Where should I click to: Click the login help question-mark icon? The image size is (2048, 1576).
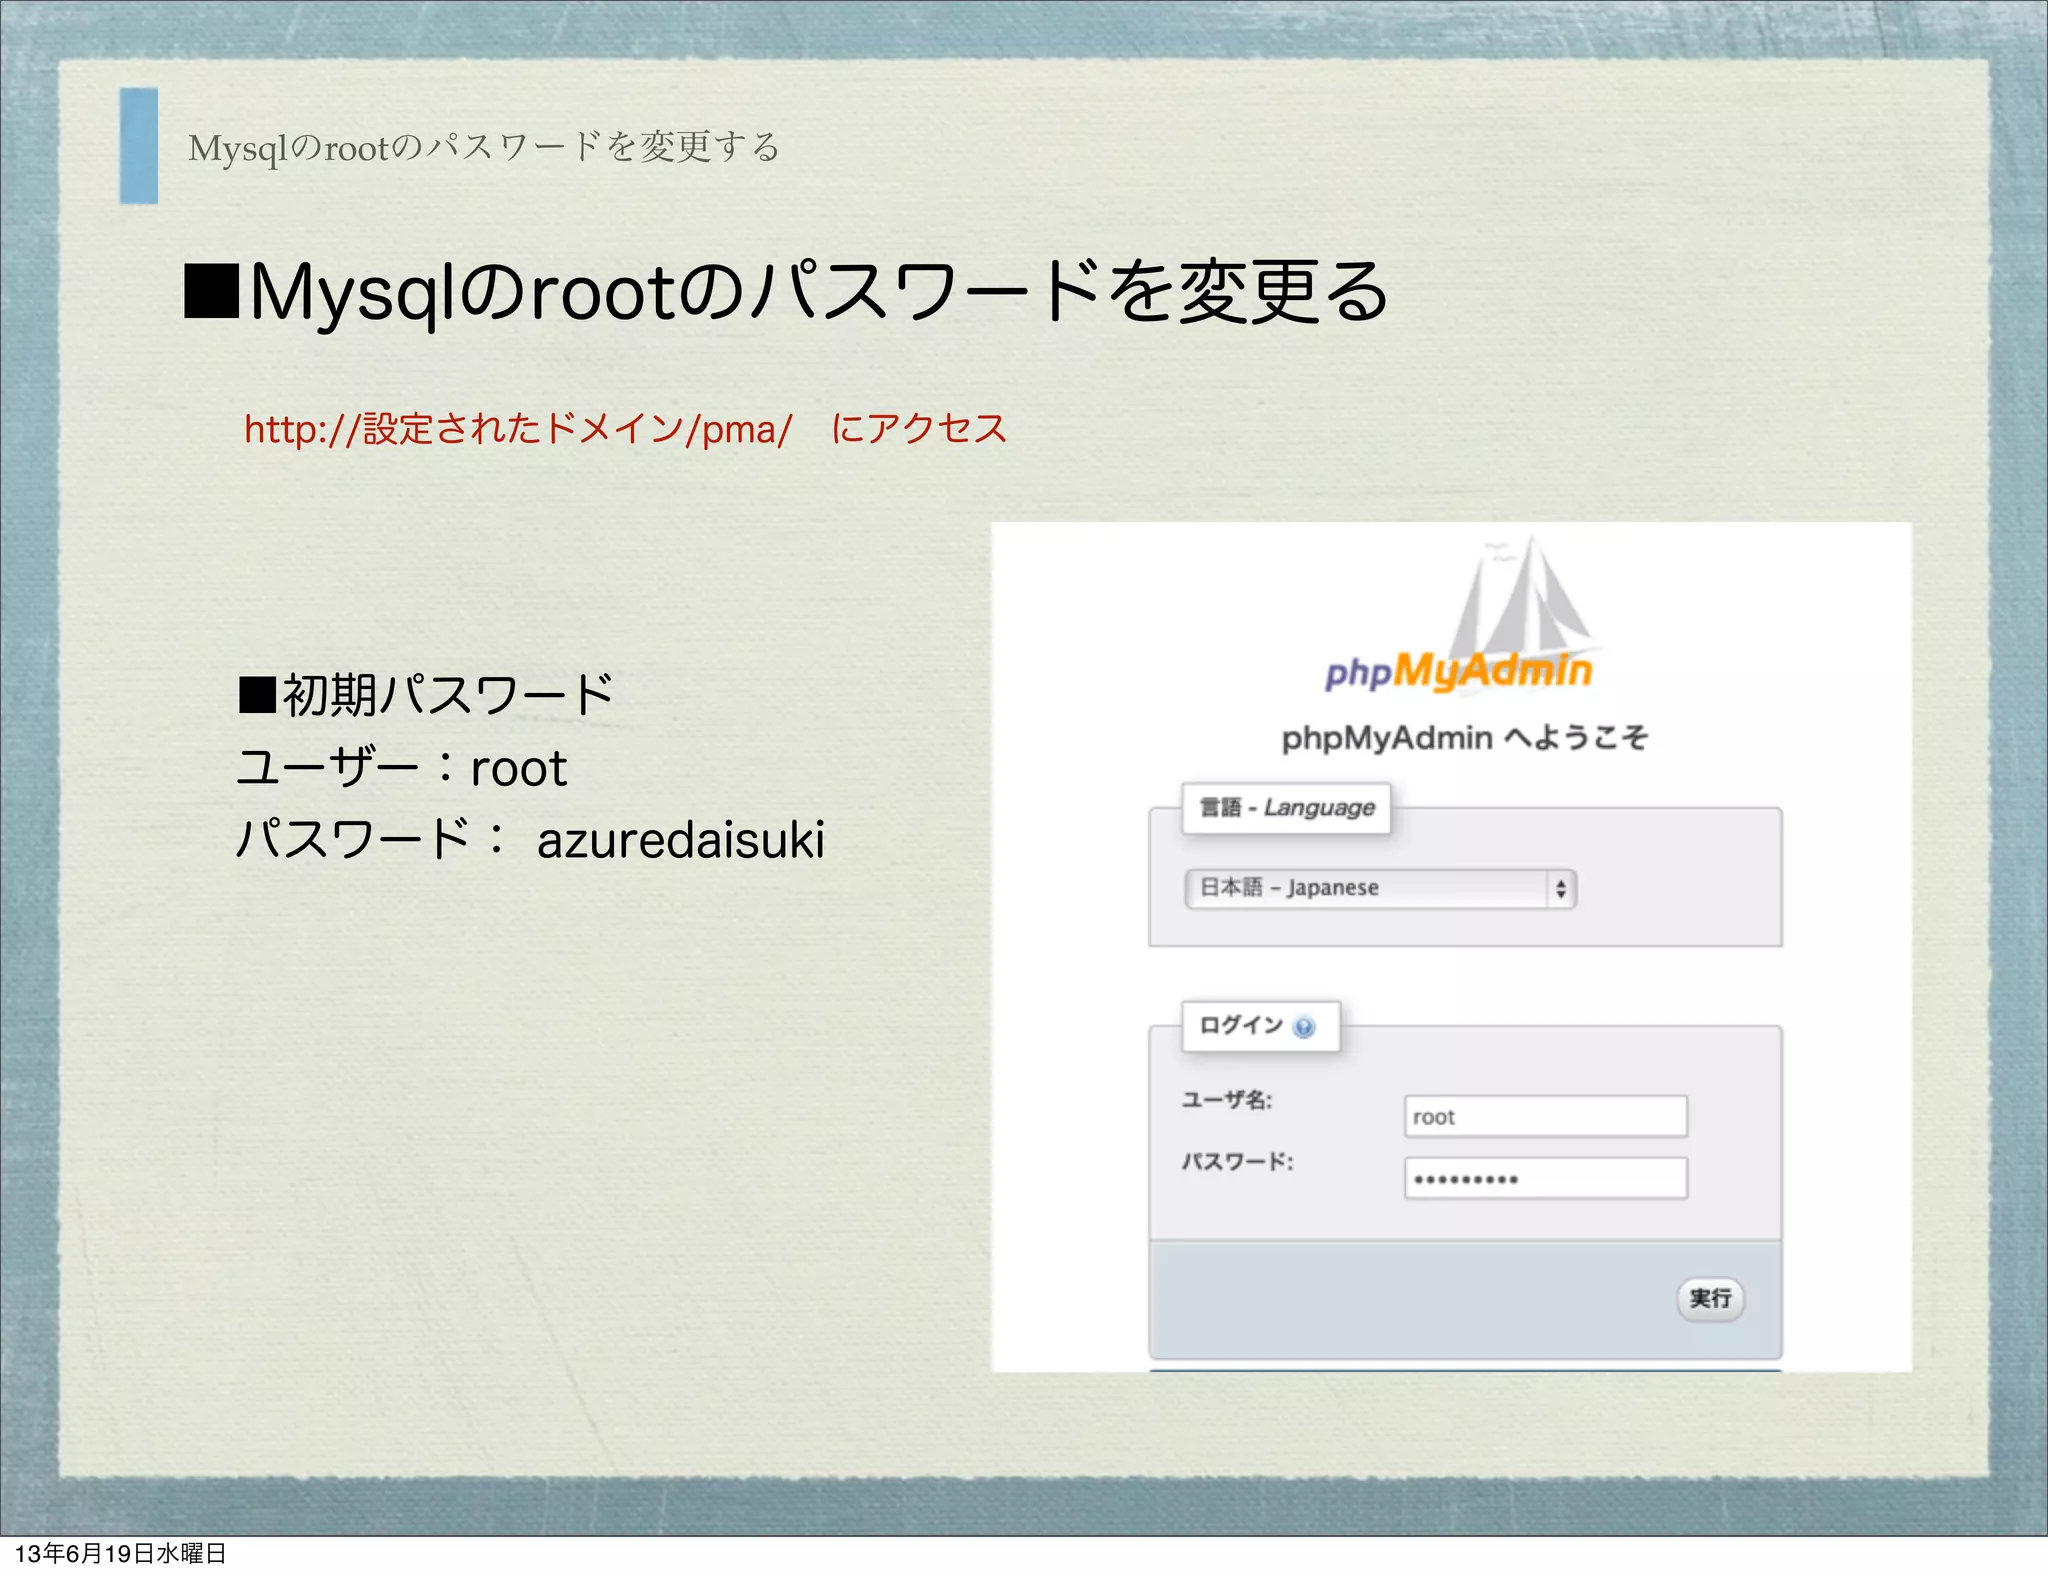pos(1304,1027)
